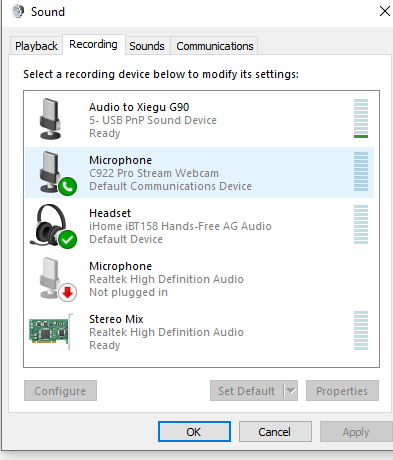Click the Apply button
Viewport: 393px width, 460px height.
point(356,432)
